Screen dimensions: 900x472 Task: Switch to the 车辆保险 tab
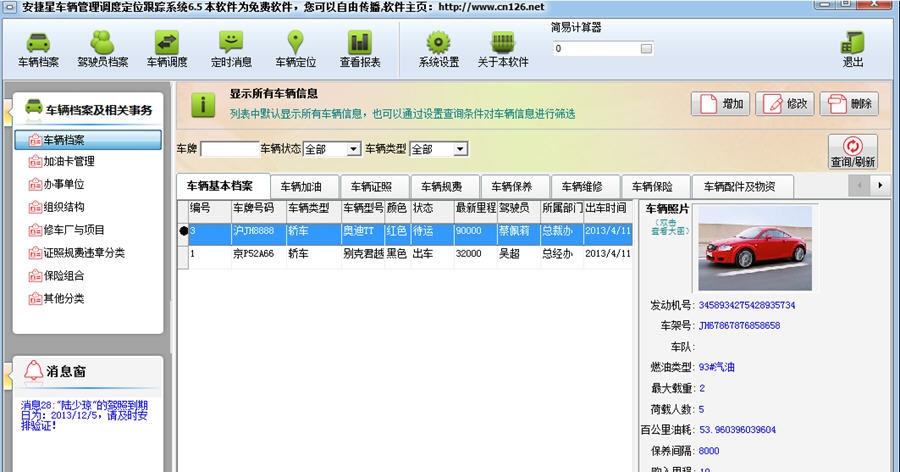click(x=652, y=186)
